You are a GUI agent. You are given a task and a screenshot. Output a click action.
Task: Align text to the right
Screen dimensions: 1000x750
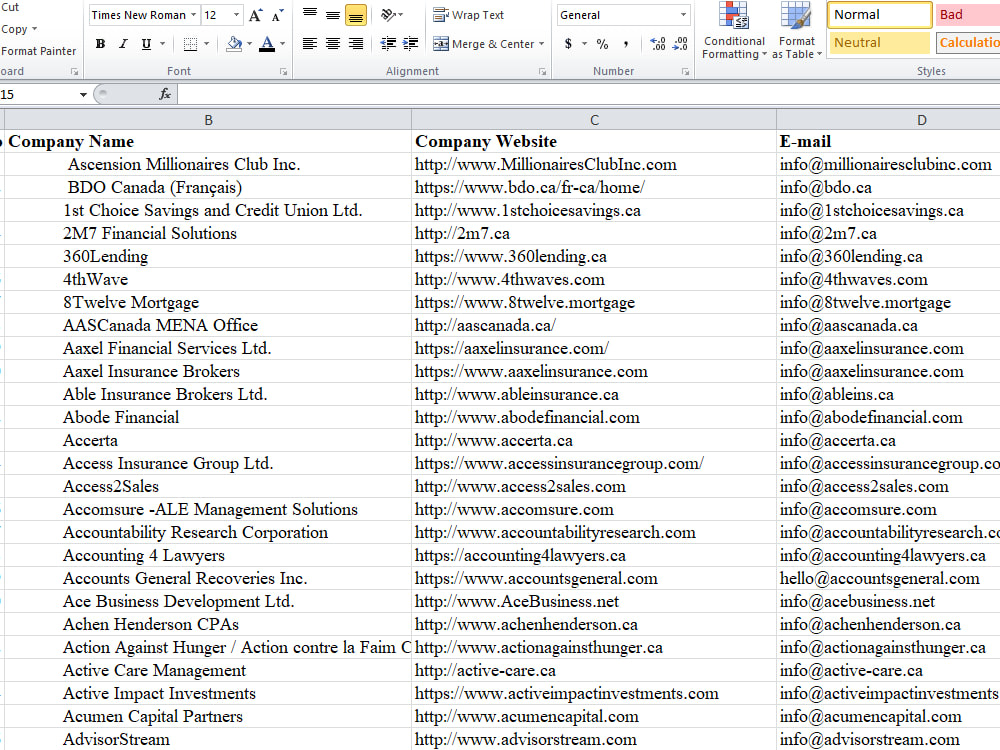[x=356, y=43]
